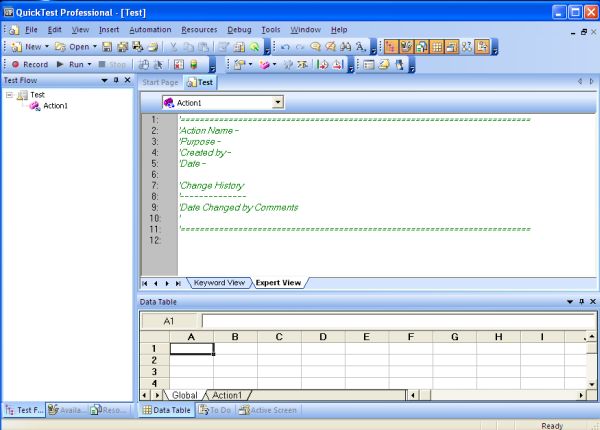Click the Stop button in automation toolbar
This screenshot has width=600, height=430.
point(112,64)
